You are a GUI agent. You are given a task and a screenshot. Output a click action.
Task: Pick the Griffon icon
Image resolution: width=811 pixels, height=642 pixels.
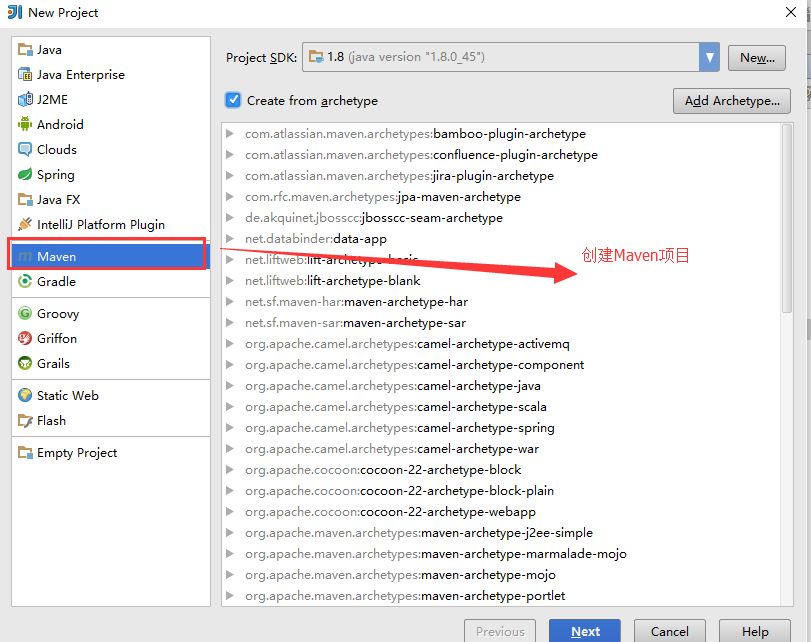click(x=25, y=338)
